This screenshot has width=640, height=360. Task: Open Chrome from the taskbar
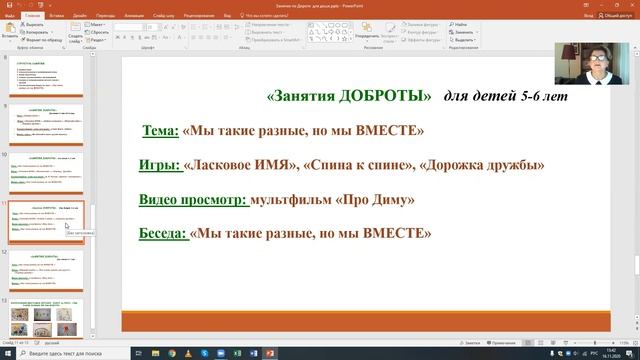click(x=172, y=353)
